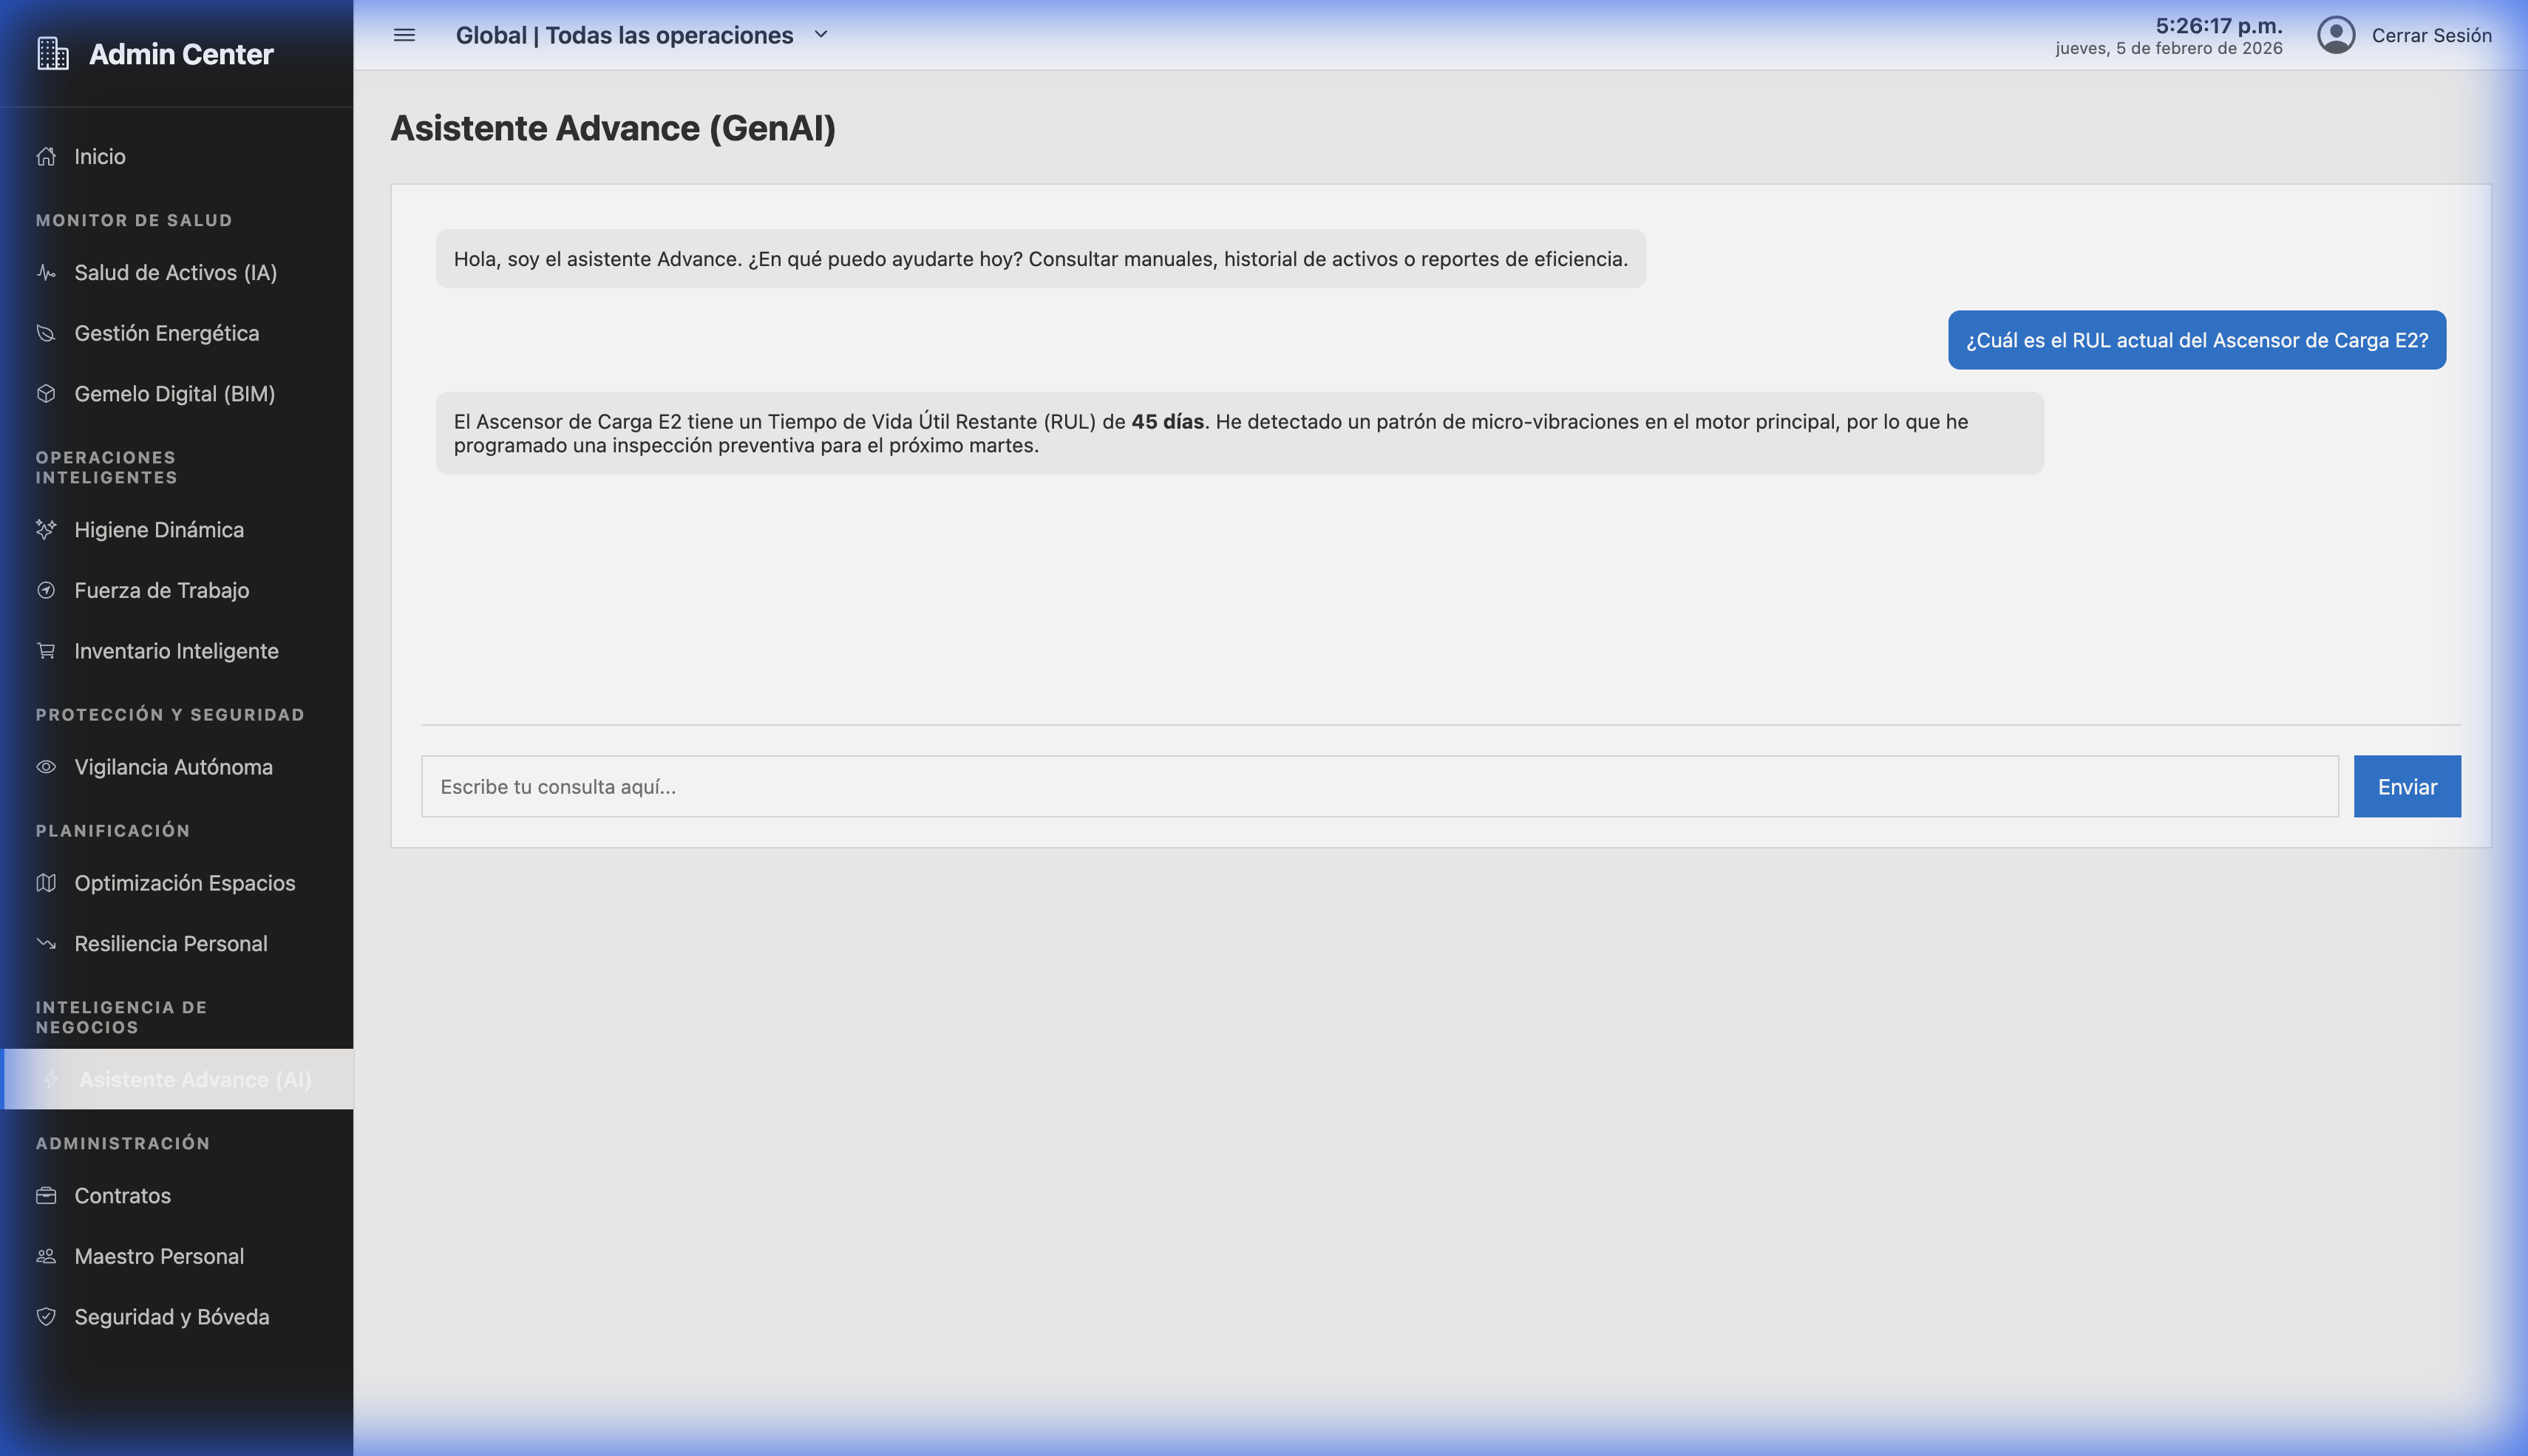Click the Resiliencia Personal trend icon
Image resolution: width=2528 pixels, height=1456 pixels.
click(x=47, y=943)
